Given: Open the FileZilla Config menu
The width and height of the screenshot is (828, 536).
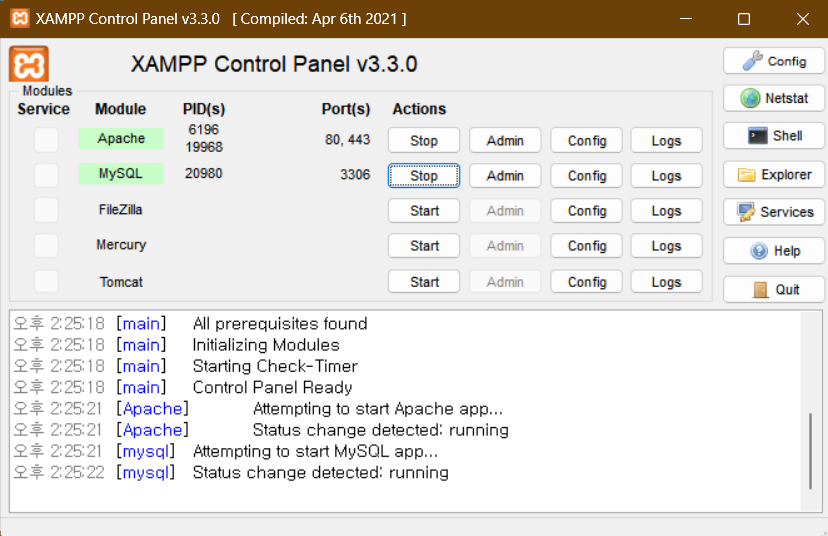Looking at the screenshot, I should (587, 211).
